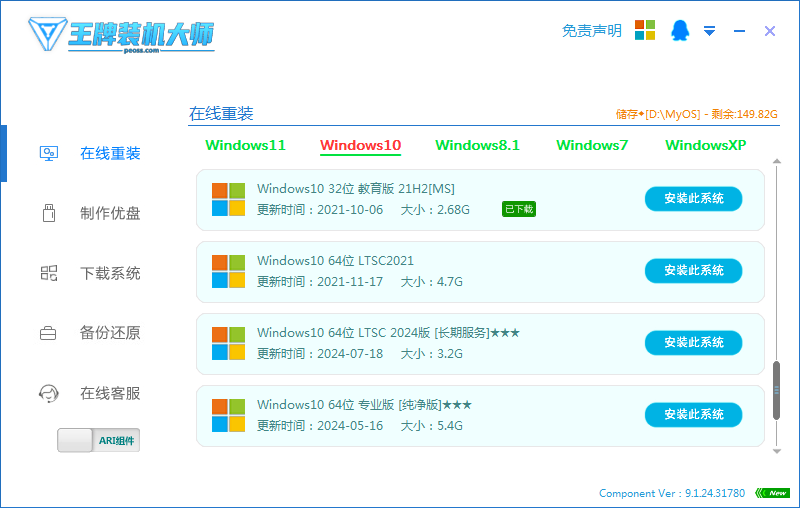Select Windows10 64位 LTSC2021 title

[x=335, y=261]
